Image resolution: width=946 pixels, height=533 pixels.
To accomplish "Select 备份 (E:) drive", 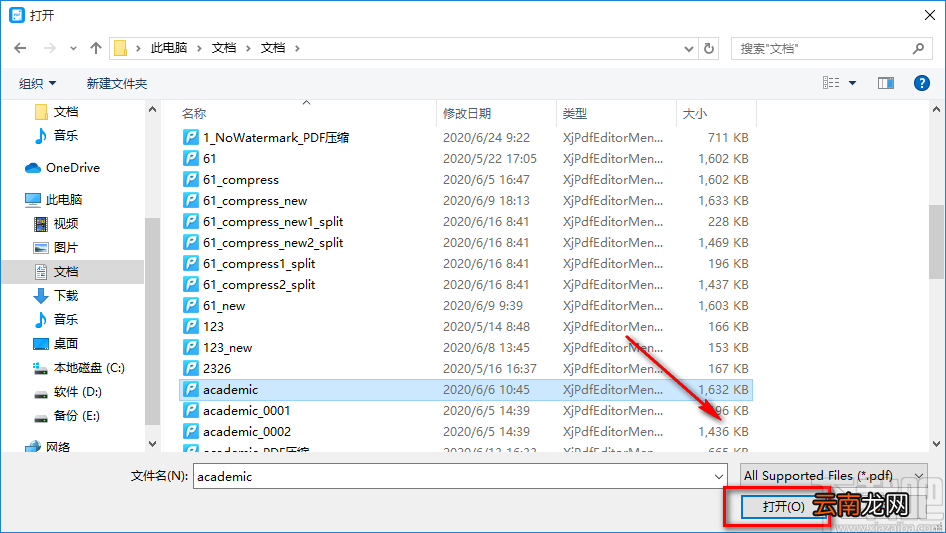I will (76, 416).
